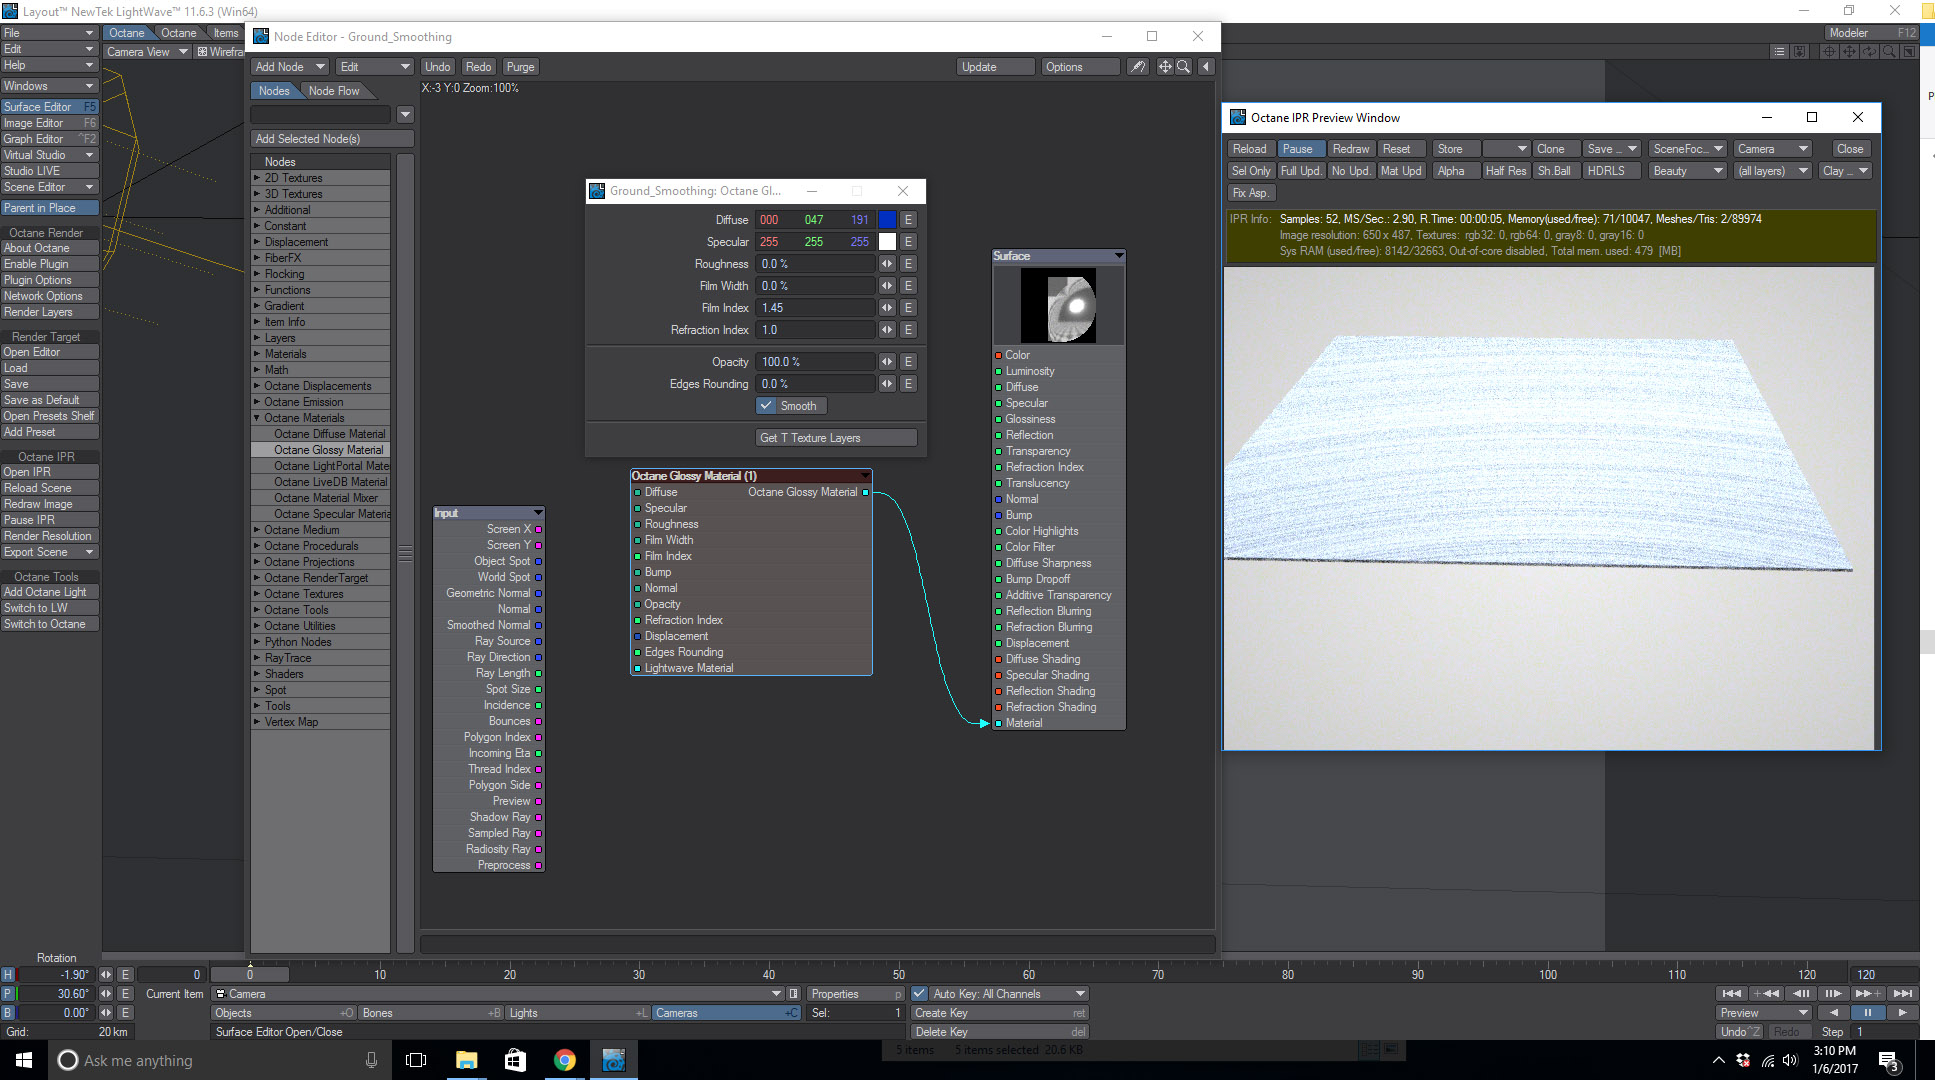Open File Explorer from the taskbar
Viewport: 1935px width, 1080px height.
(467, 1060)
